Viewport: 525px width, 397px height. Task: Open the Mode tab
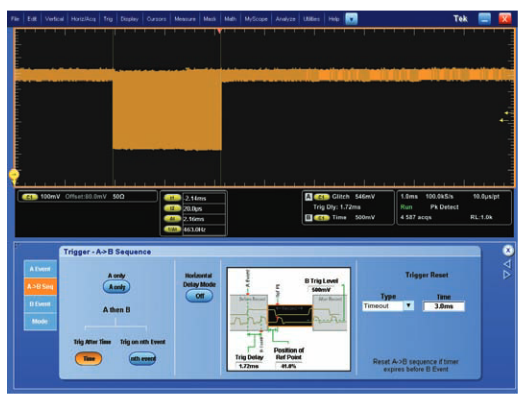[x=40, y=321]
